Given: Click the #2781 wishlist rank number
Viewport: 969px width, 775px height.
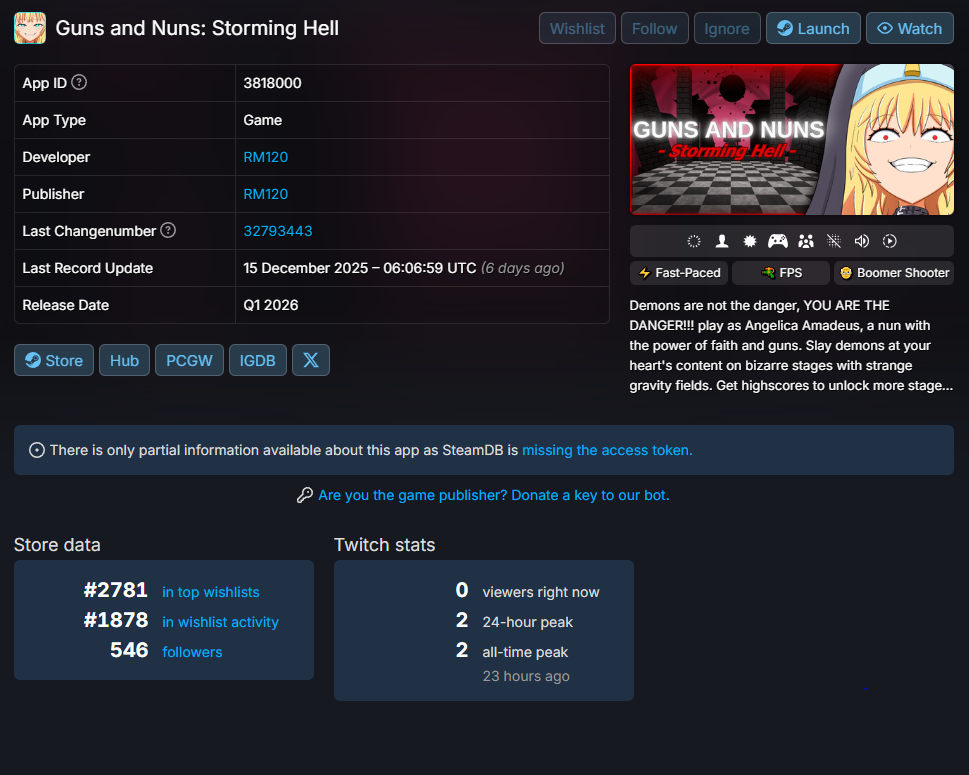Looking at the screenshot, I should (x=116, y=590).
